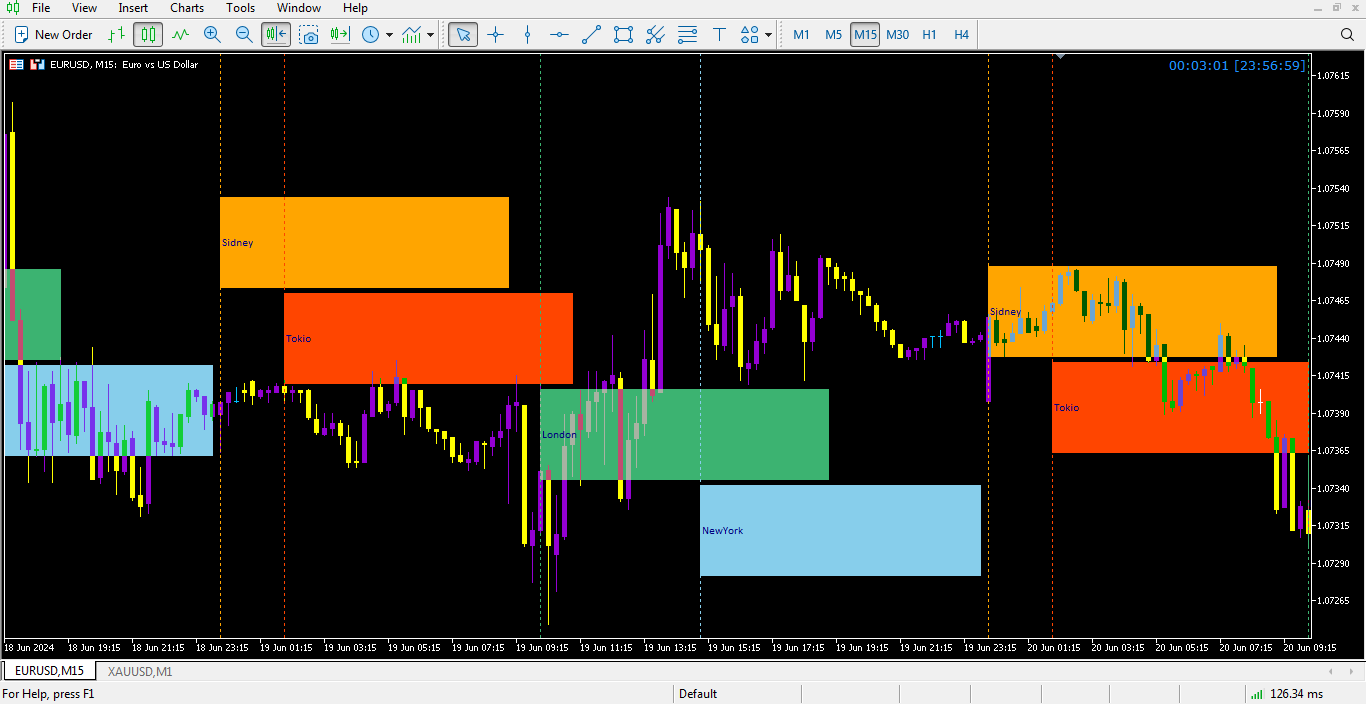Switch chart to line chart view
1366x704 pixels.
pyautogui.click(x=180, y=34)
